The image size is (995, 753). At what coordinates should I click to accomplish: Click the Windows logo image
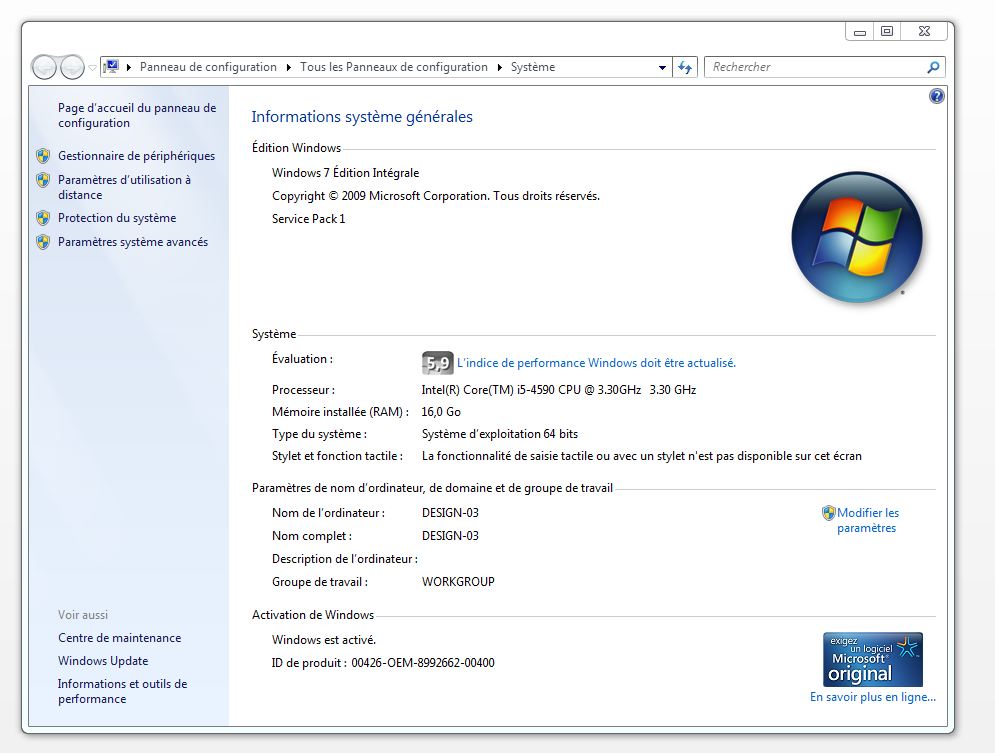point(857,237)
